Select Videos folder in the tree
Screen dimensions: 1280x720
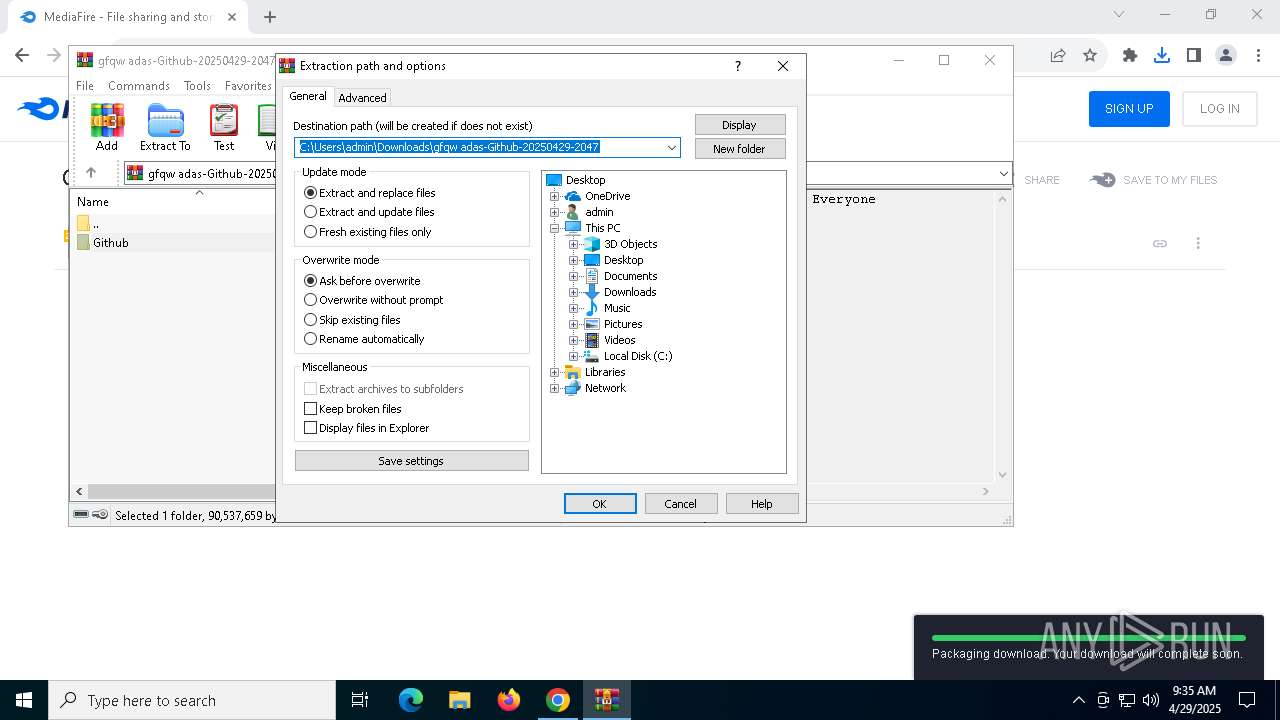pyautogui.click(x=619, y=340)
